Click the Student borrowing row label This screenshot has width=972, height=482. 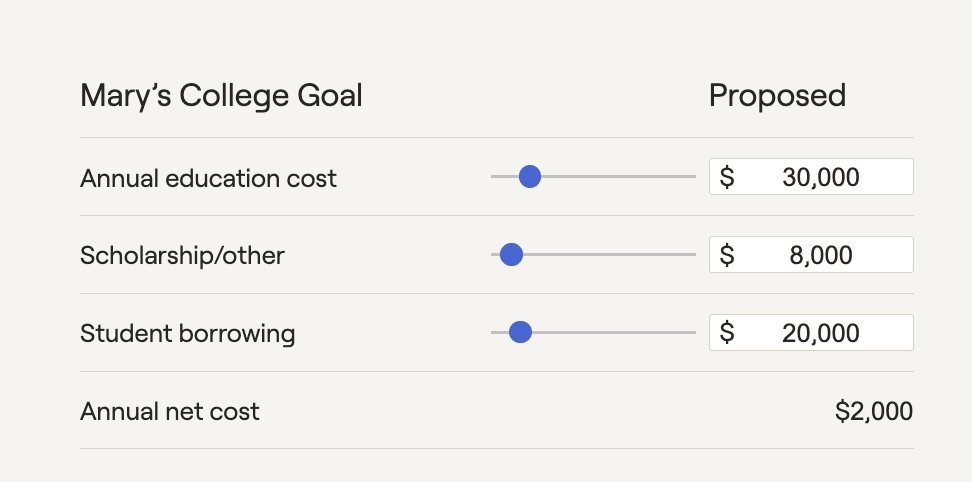187,333
